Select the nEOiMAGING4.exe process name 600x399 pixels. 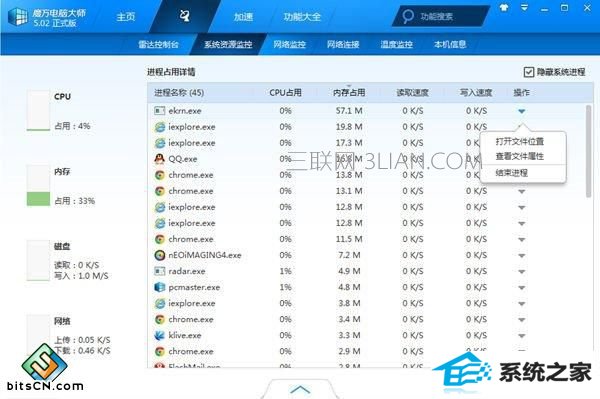[205, 255]
